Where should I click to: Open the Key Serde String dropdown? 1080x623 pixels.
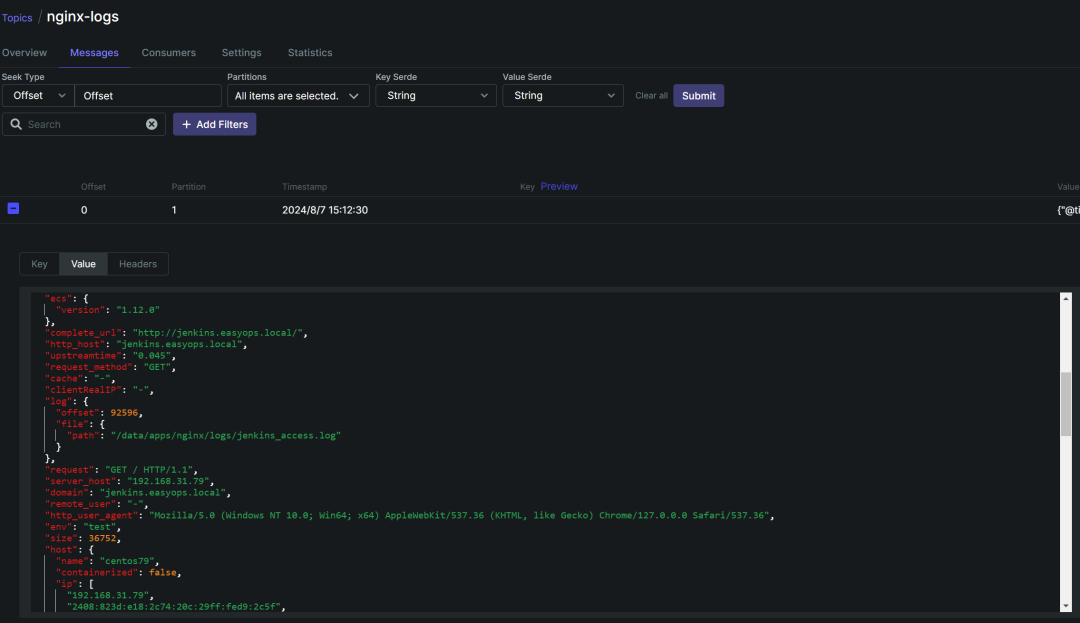(435, 96)
